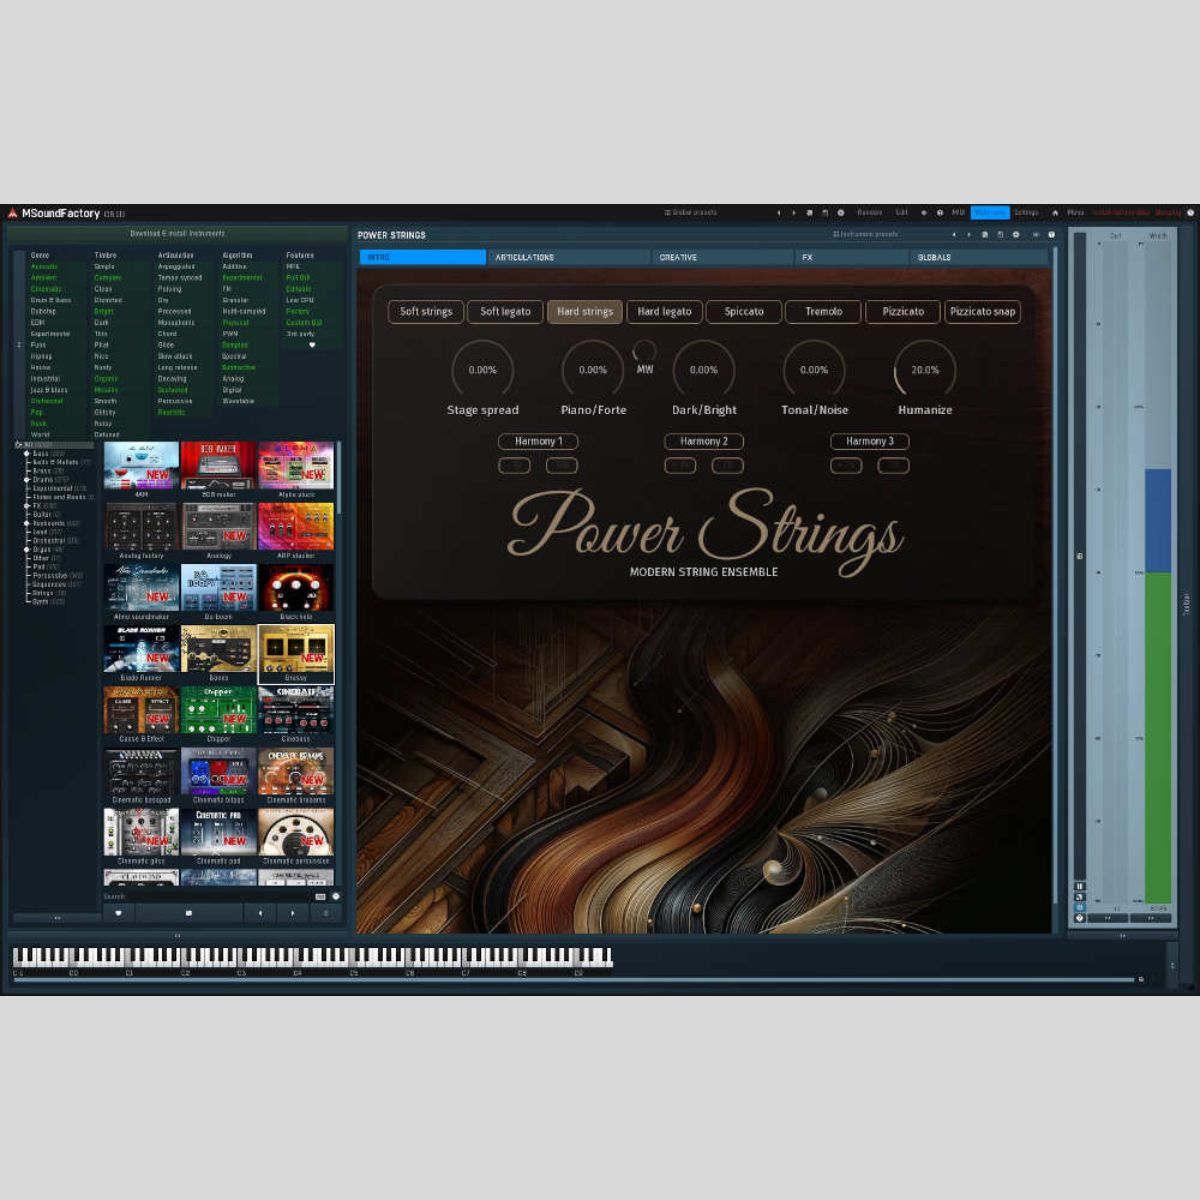The image size is (1200, 1200).
Task: Open instrument help icon beside preset bar
Action: pos(1051,235)
